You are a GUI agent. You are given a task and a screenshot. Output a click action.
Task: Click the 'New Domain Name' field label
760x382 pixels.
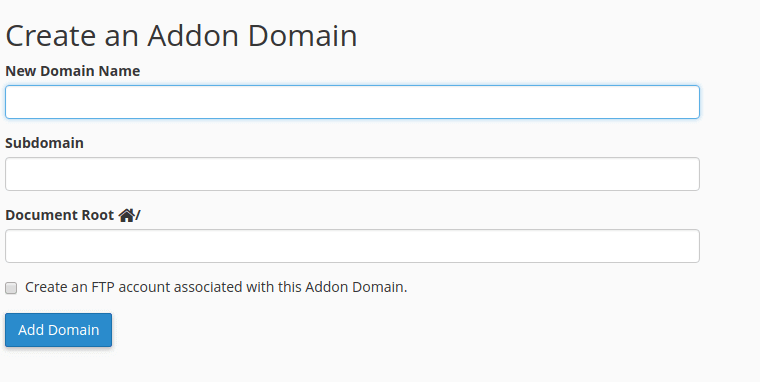point(73,71)
